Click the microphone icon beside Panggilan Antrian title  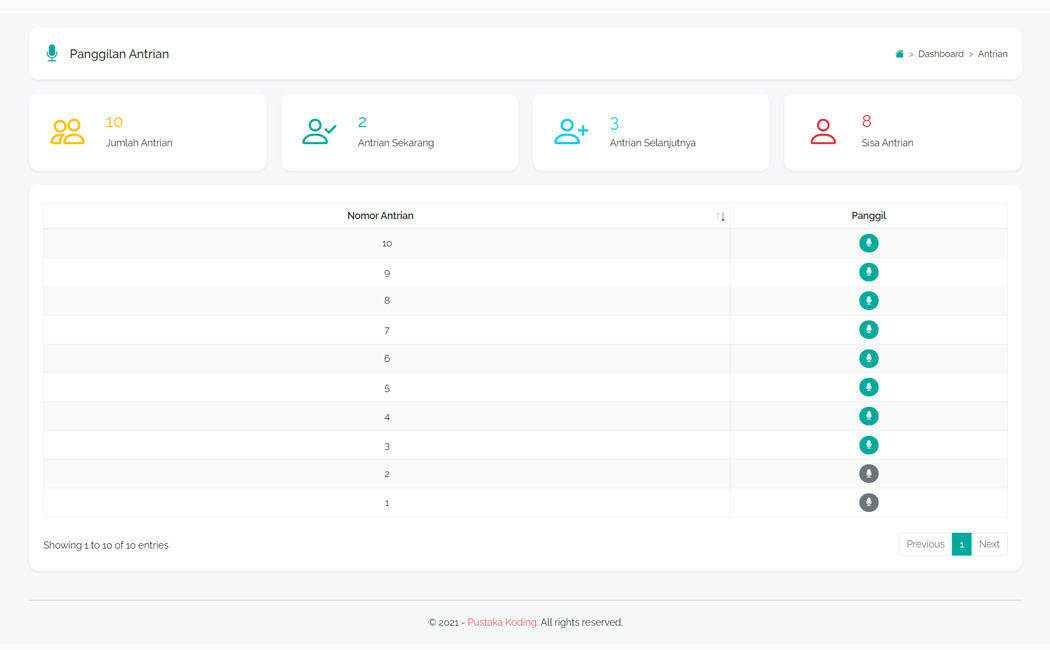[51, 53]
